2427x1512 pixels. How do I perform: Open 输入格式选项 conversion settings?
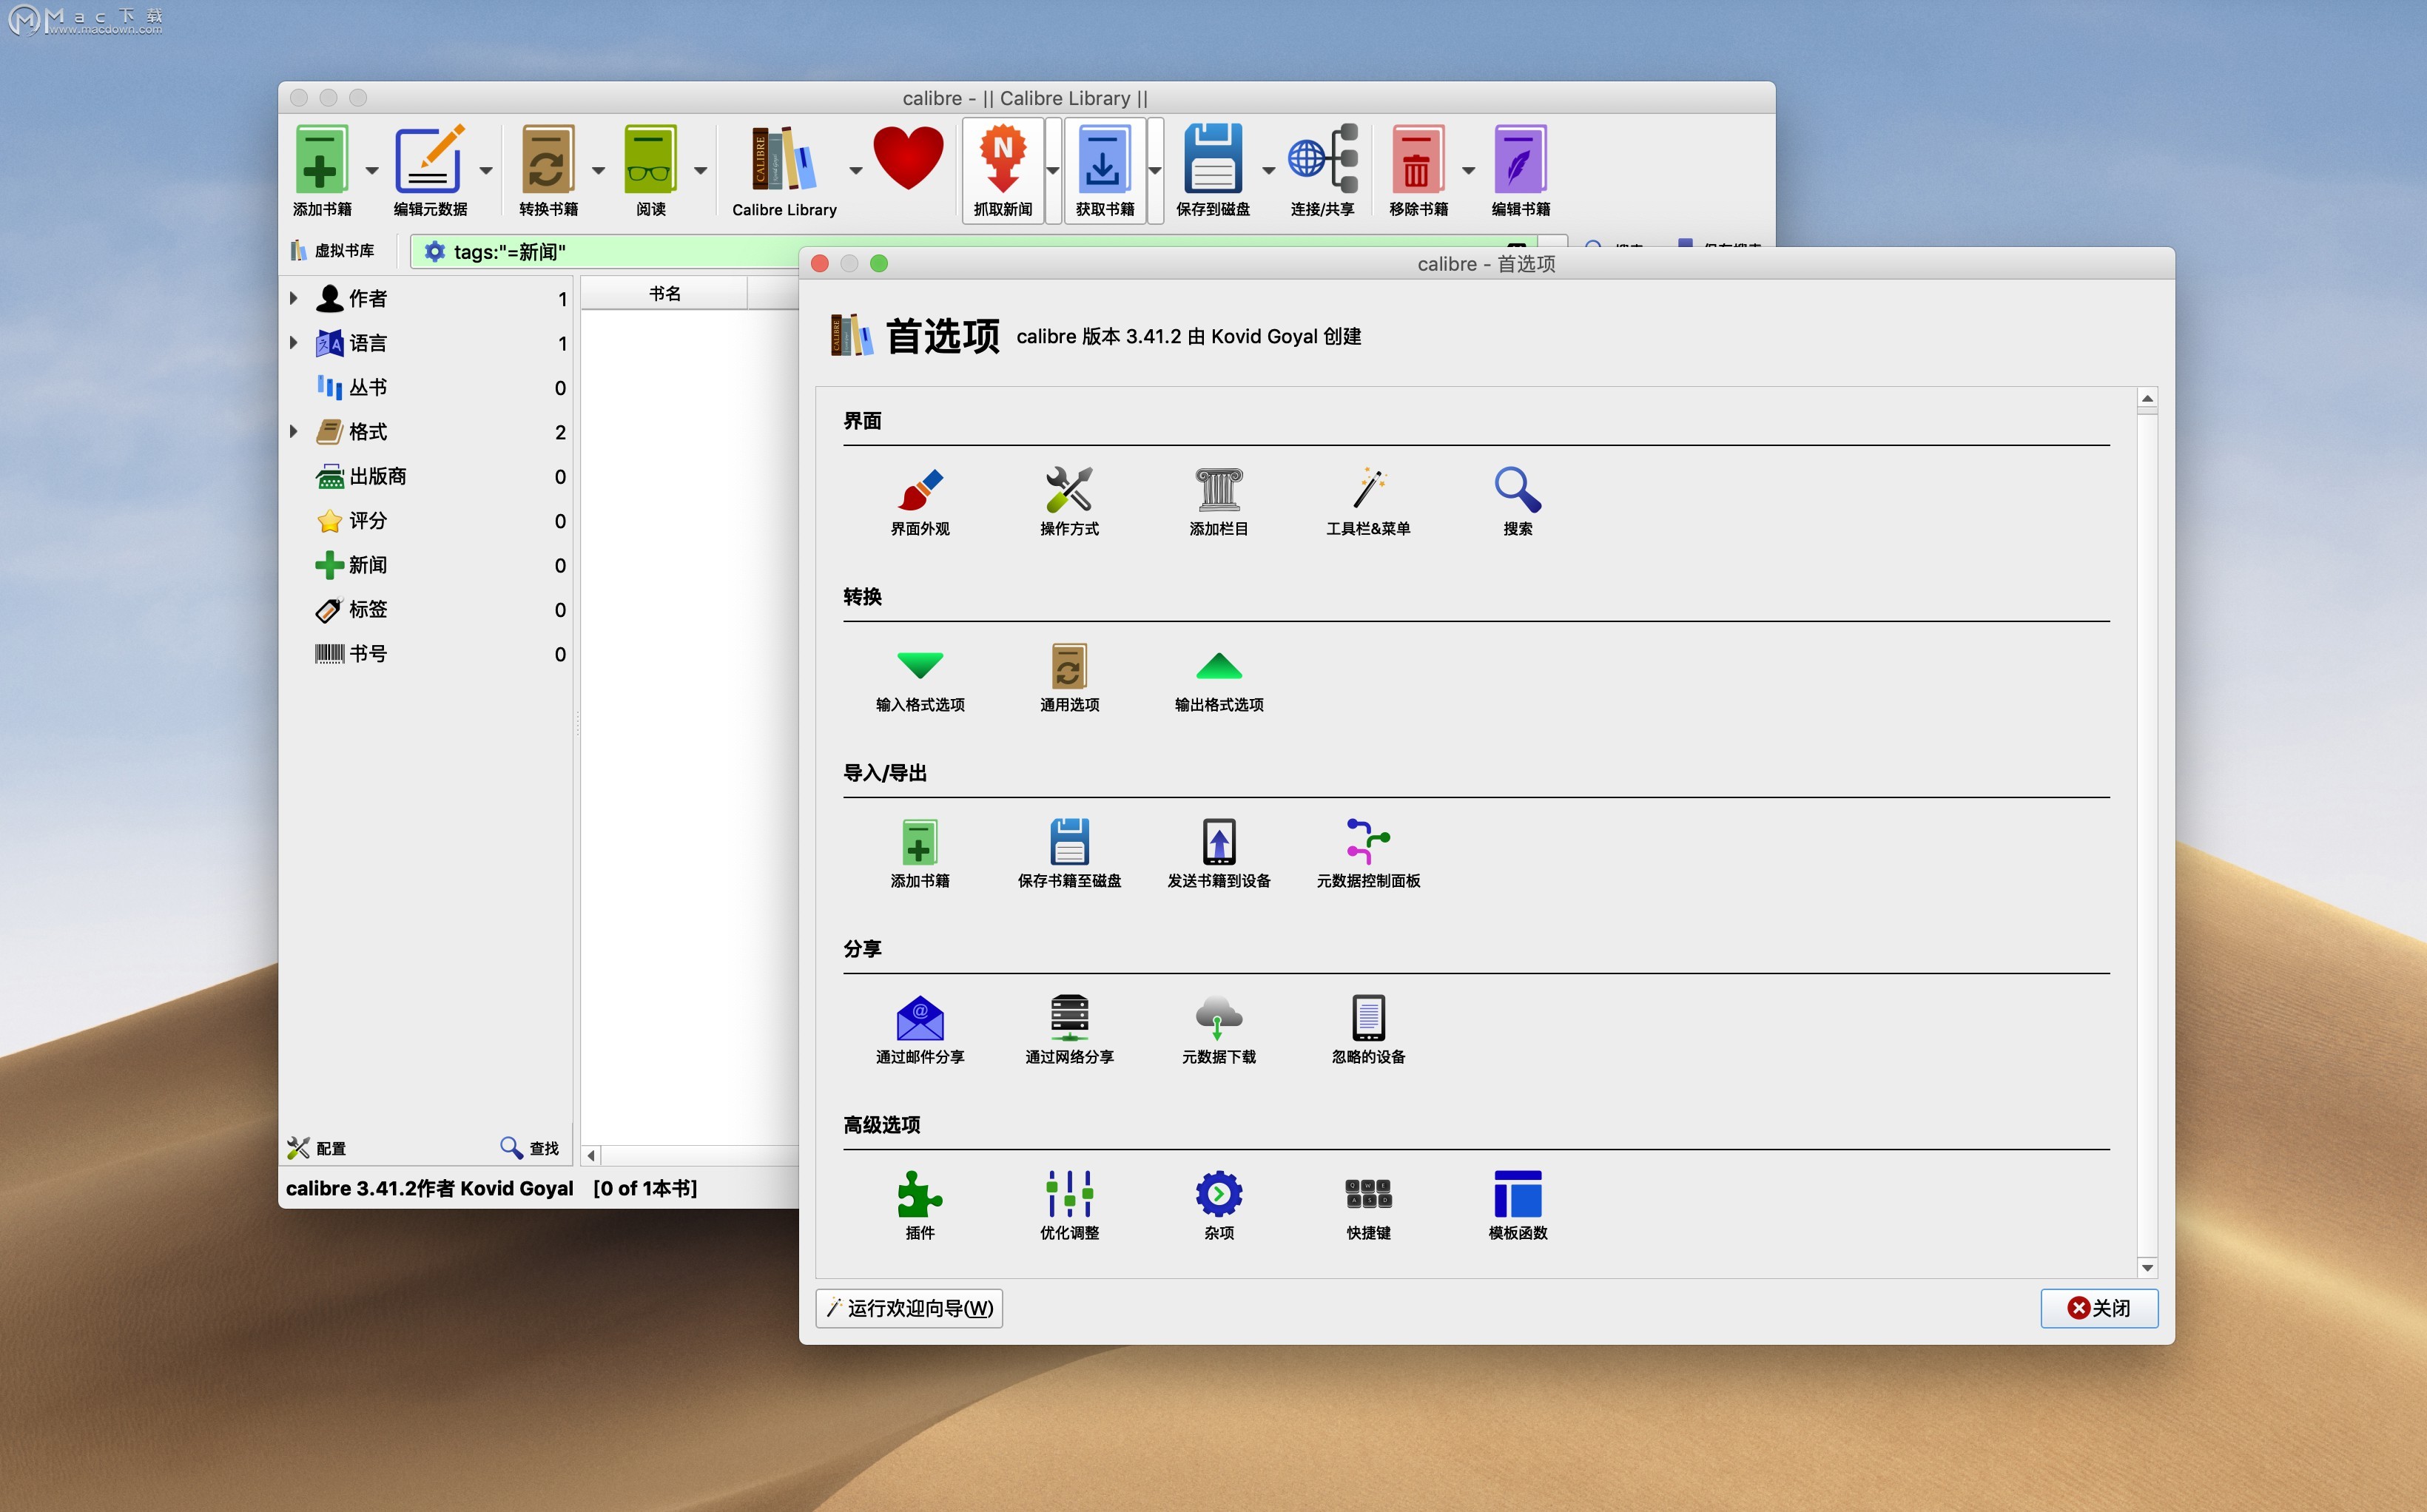point(920,678)
